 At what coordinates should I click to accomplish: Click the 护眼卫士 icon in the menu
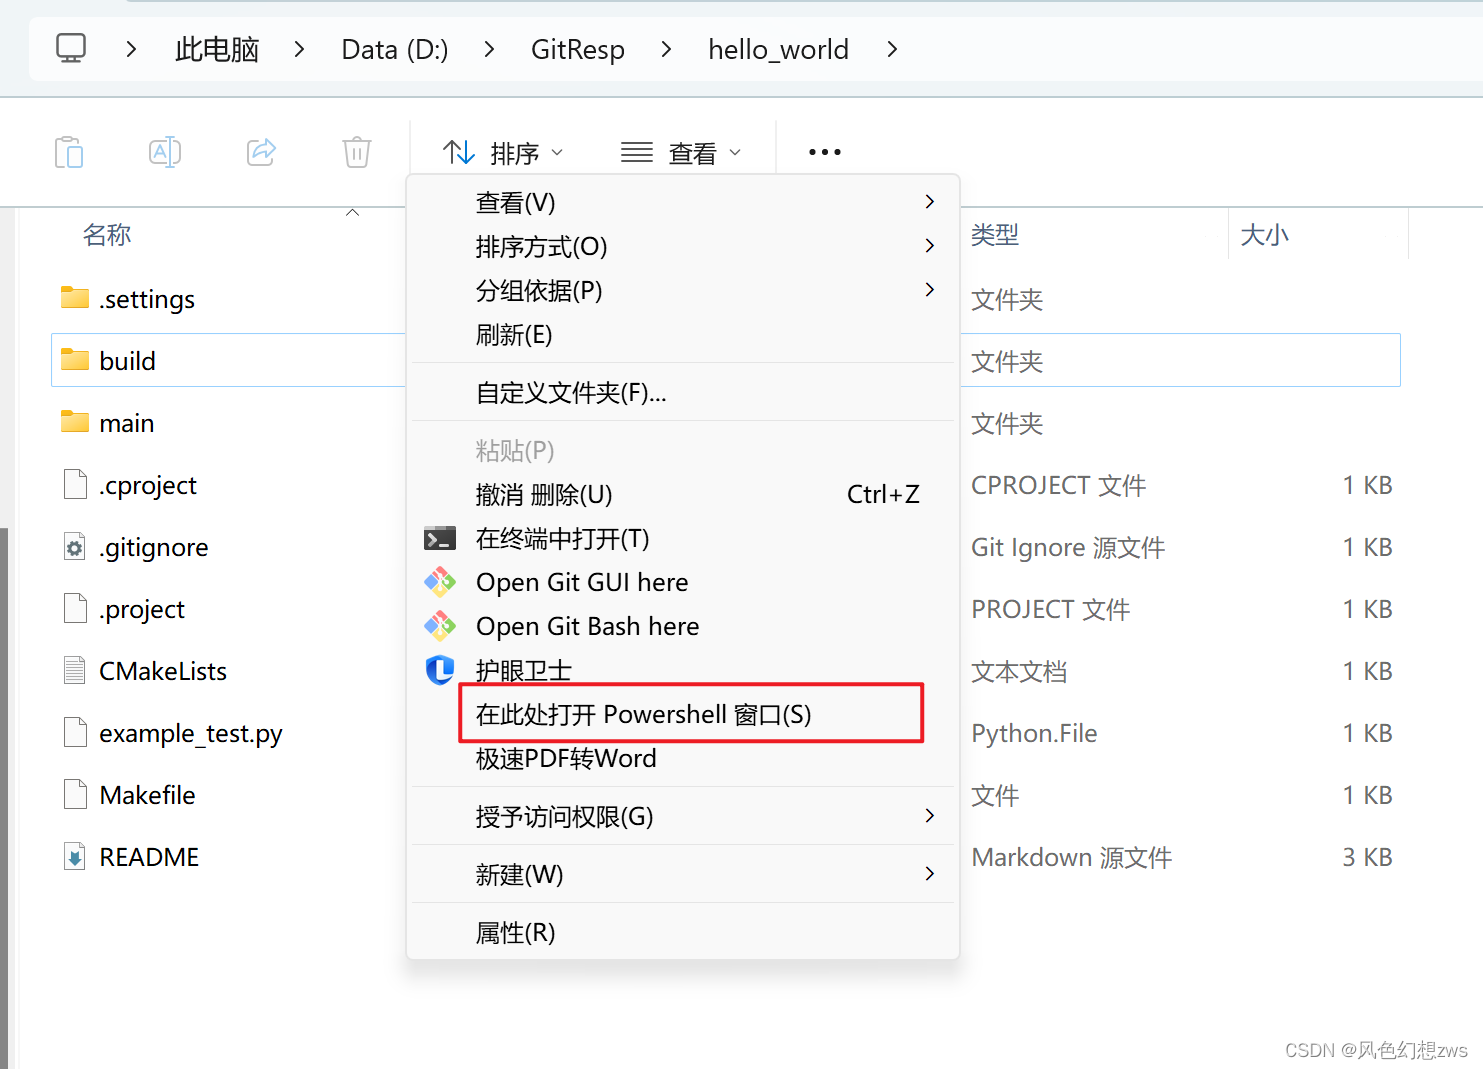pos(440,670)
